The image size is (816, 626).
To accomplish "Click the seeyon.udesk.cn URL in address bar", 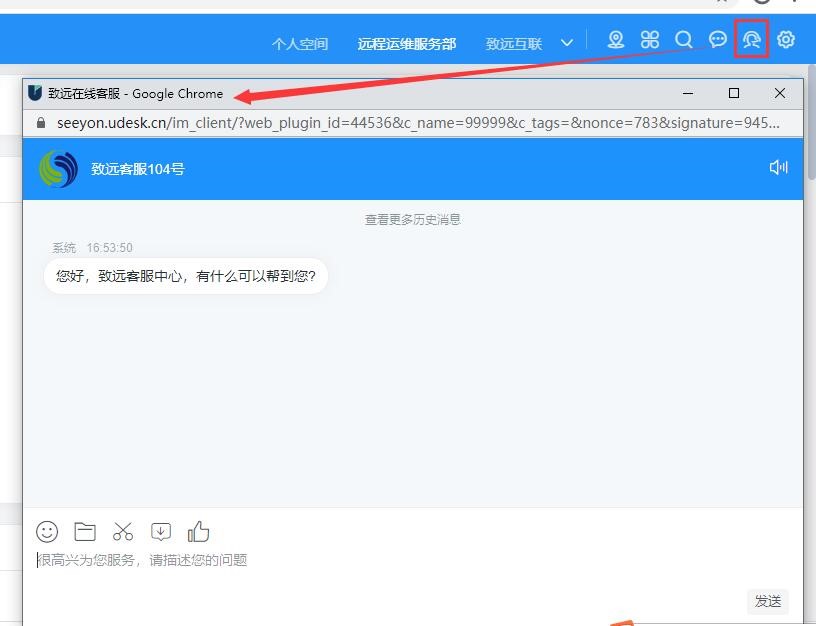I will click(x=418, y=123).
